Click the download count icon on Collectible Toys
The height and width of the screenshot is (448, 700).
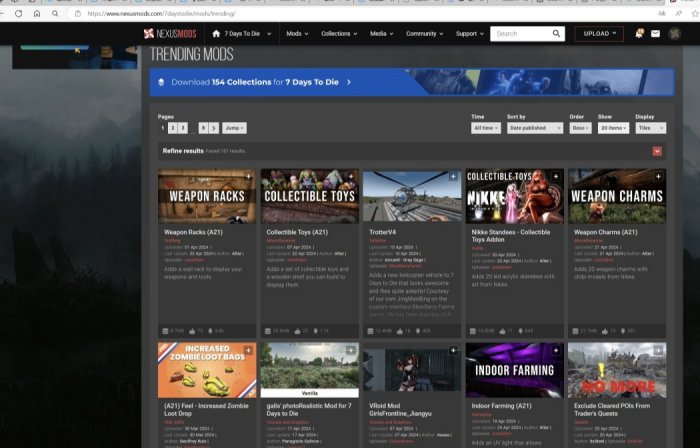pyautogui.click(x=315, y=331)
